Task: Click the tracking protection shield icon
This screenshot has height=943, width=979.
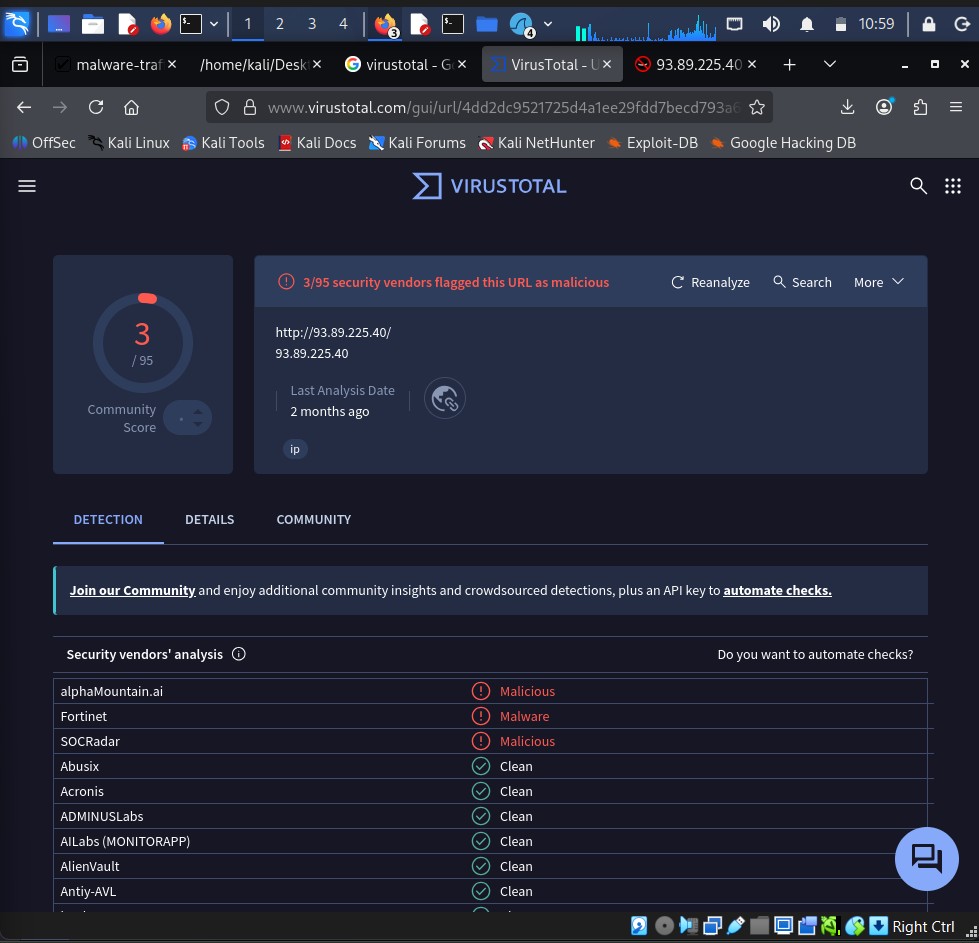Action: (222, 107)
